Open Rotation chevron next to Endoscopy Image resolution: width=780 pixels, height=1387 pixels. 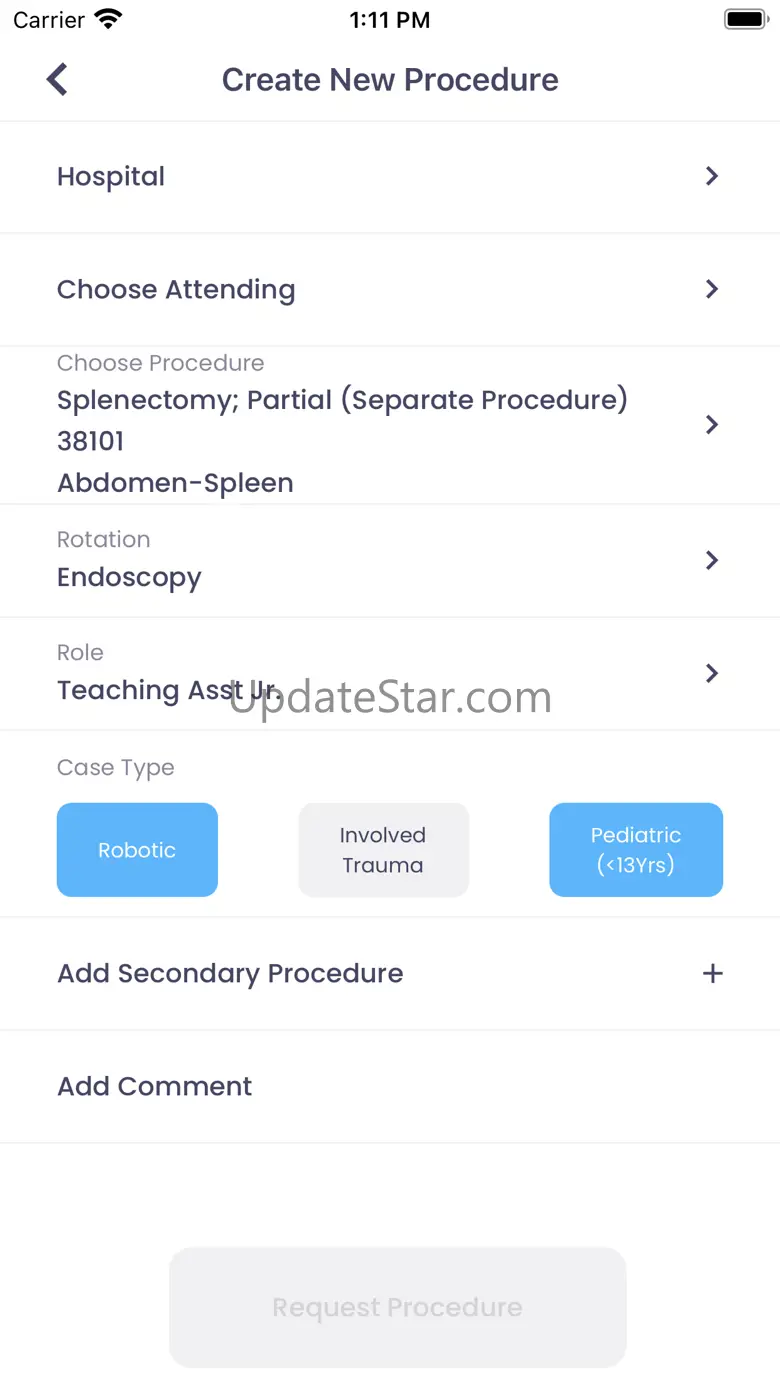click(712, 560)
